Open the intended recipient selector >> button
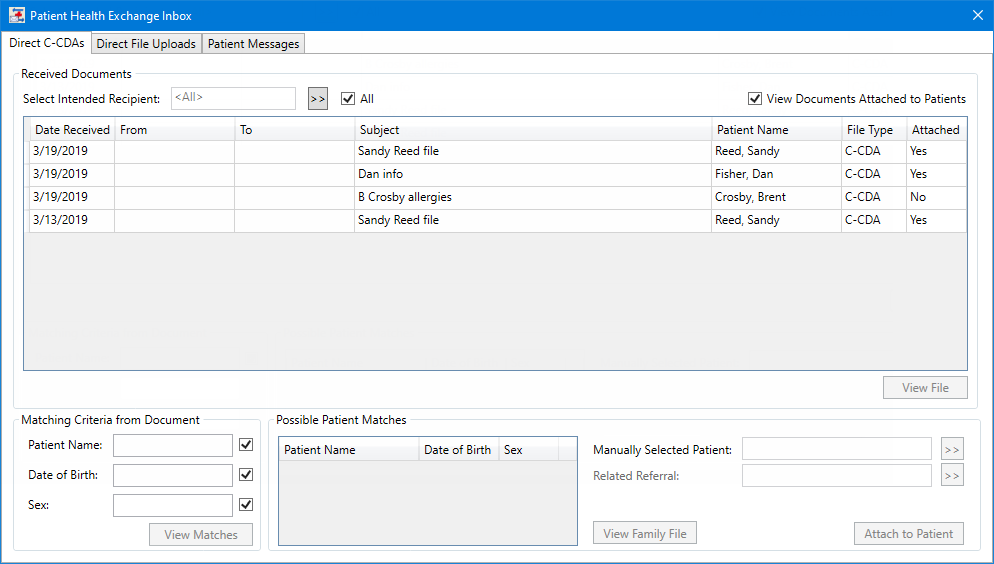The width and height of the screenshot is (994, 564). [x=318, y=99]
